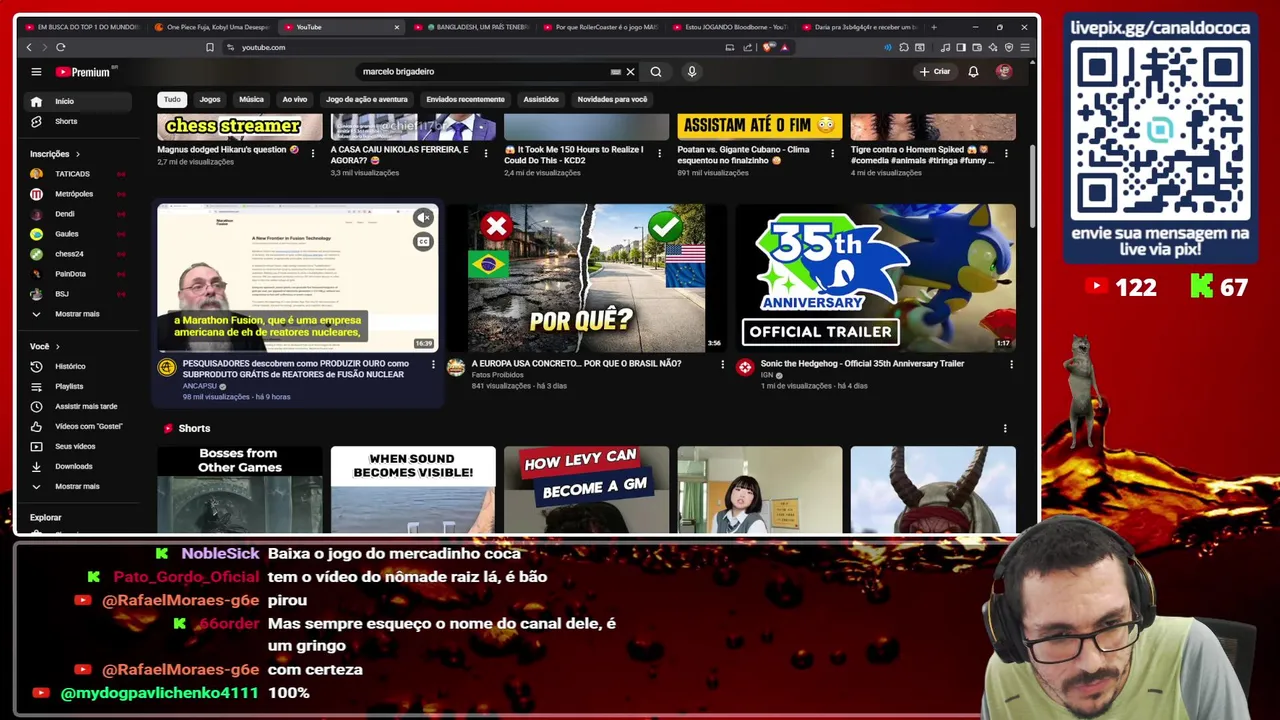
Task: Select the Enviados recentemente chip
Action: coord(465,99)
